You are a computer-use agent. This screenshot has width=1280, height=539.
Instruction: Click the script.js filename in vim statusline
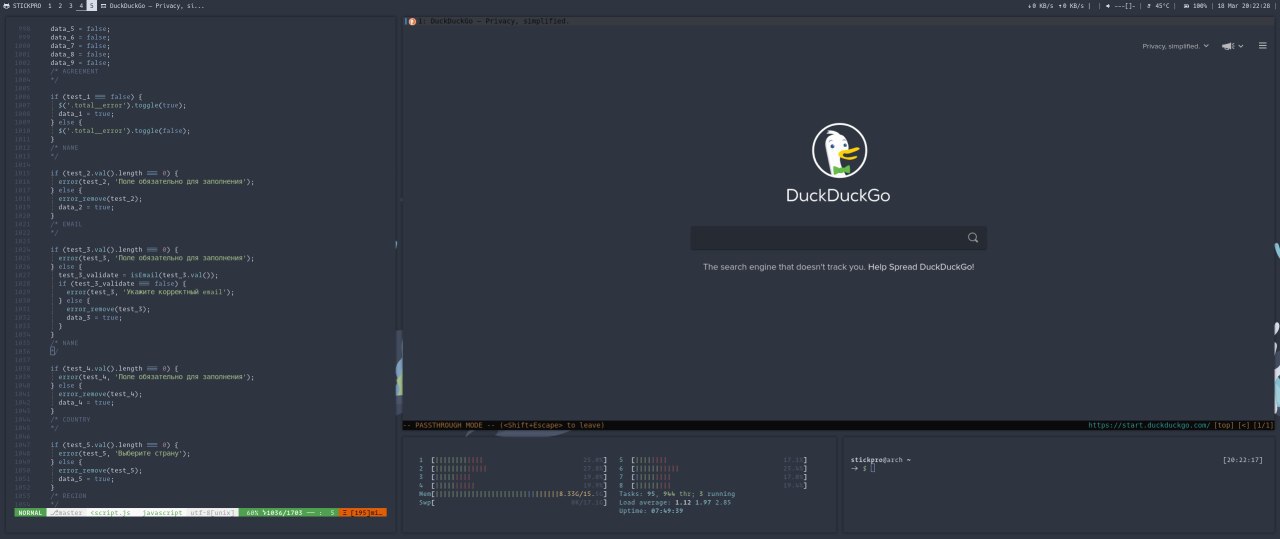pos(111,512)
